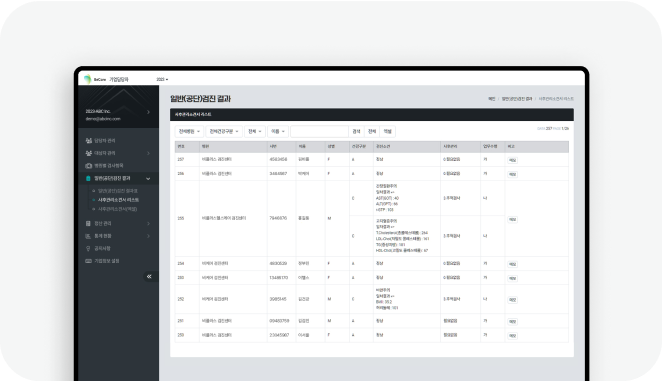Viewport: 662px width, 381px height.
Task: Focus the search text input field
Action: tap(320, 131)
